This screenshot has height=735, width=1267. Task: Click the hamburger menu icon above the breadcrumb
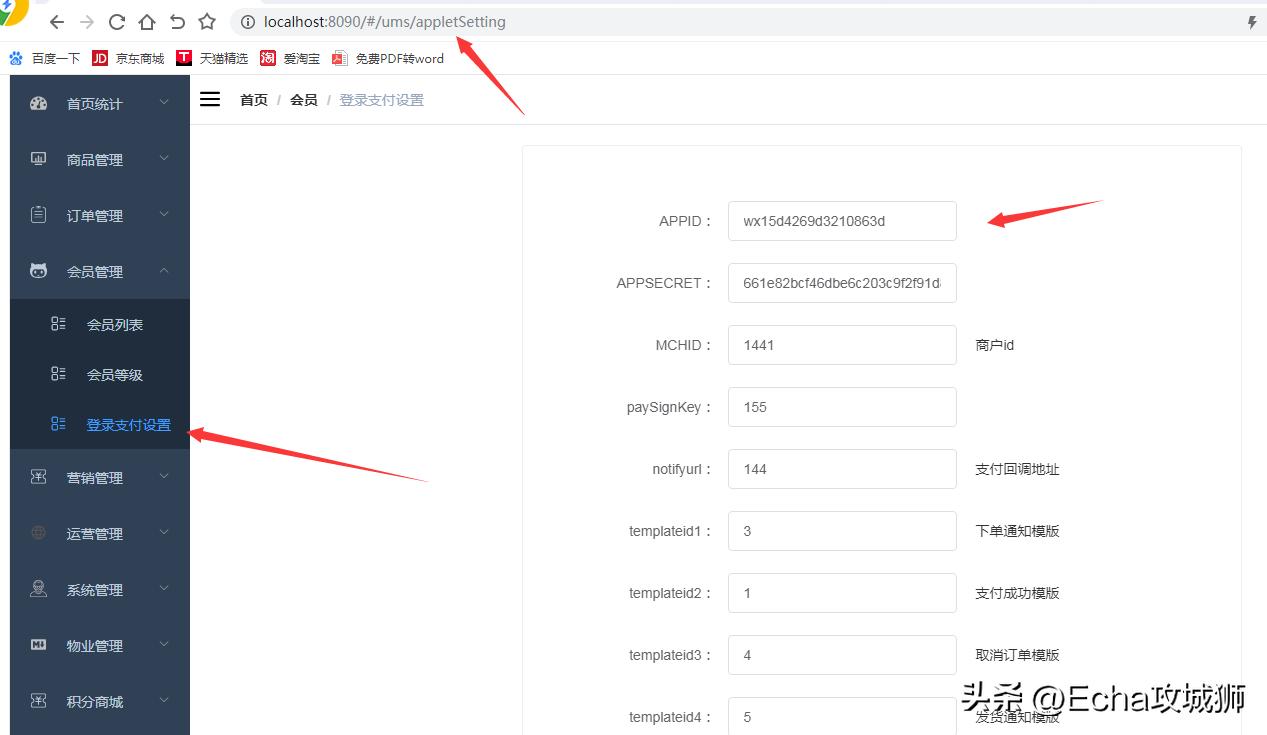(209, 99)
